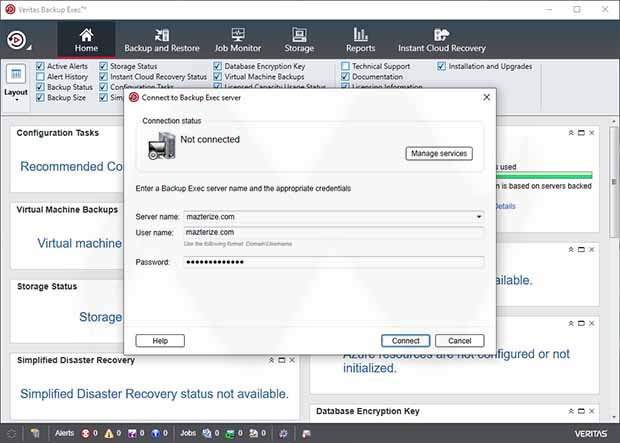
Task: Toggle the Backup Size checkbox
Action: tap(40, 97)
